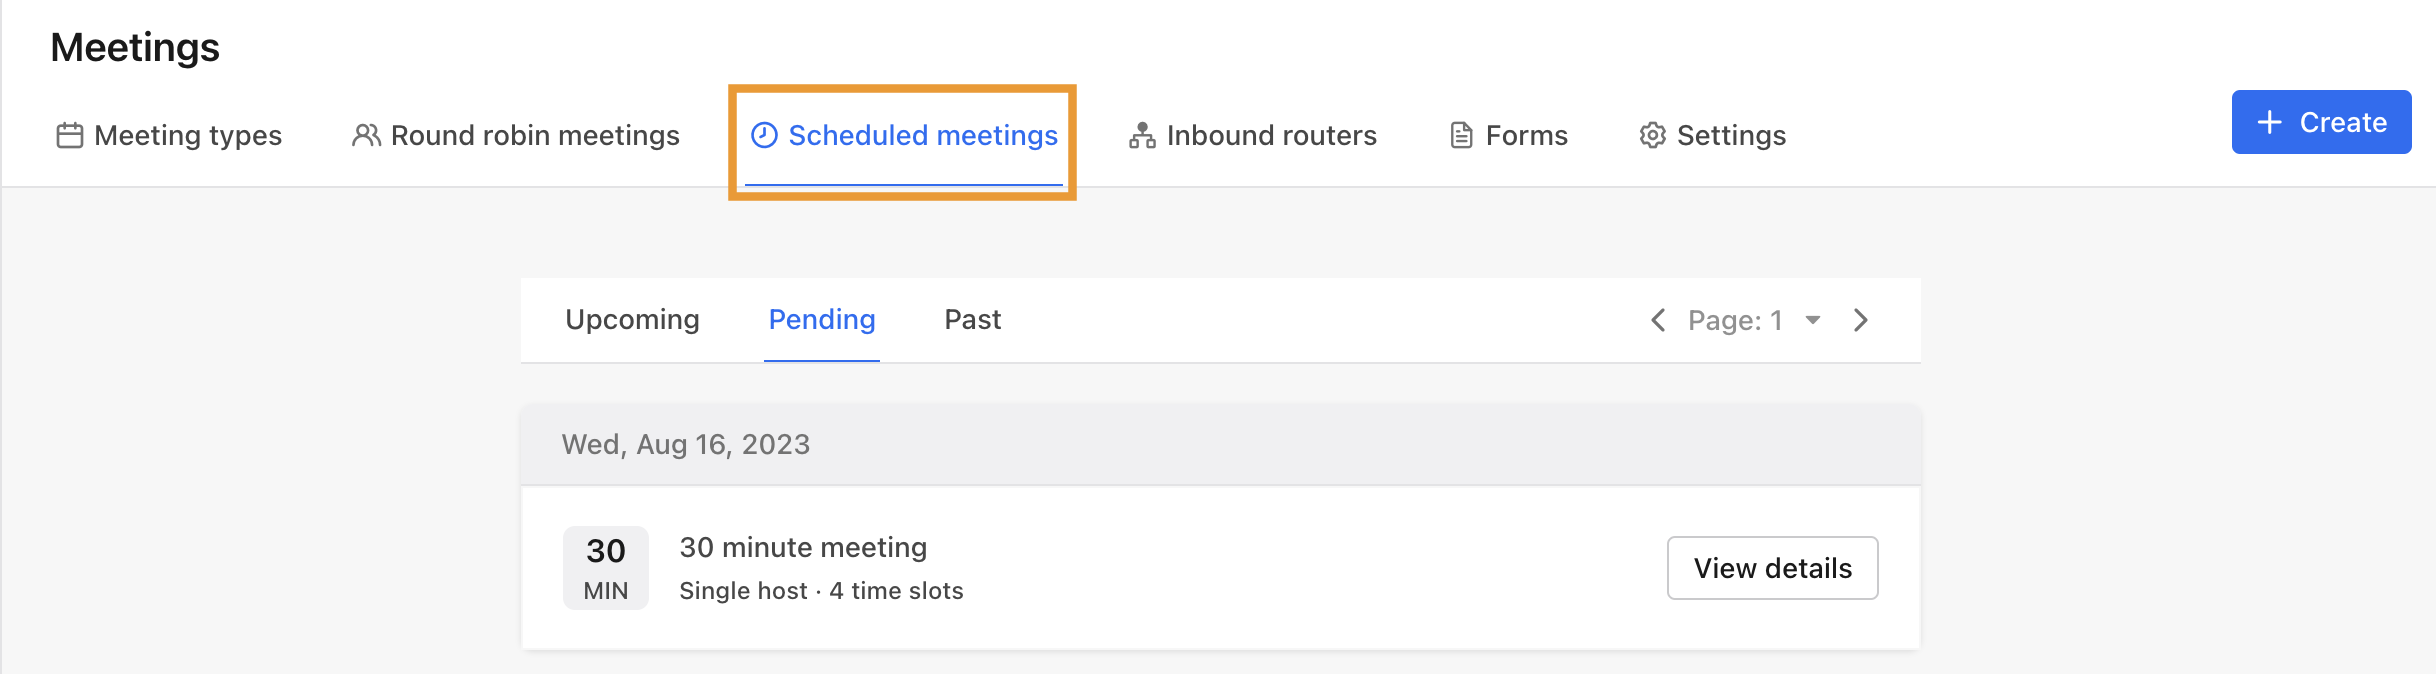
Task: Click the plus icon inside the Create button
Action: click(2268, 121)
